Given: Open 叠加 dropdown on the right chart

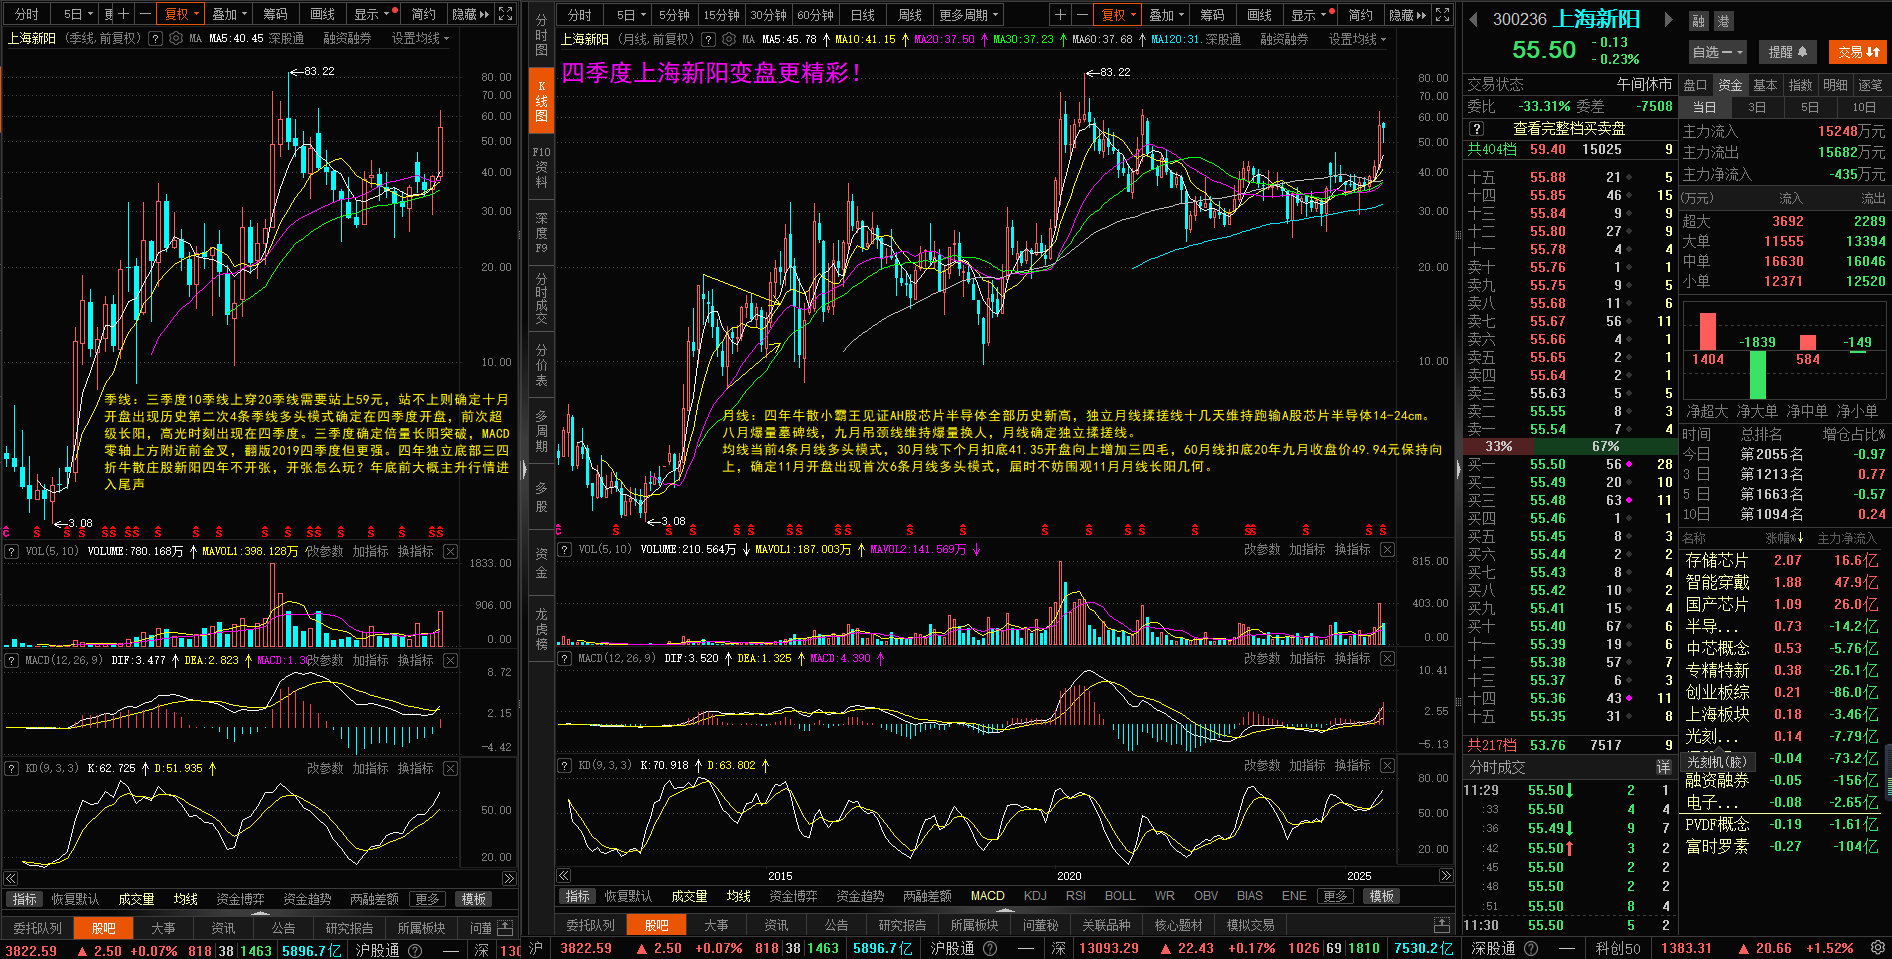Looking at the screenshot, I should (1166, 14).
